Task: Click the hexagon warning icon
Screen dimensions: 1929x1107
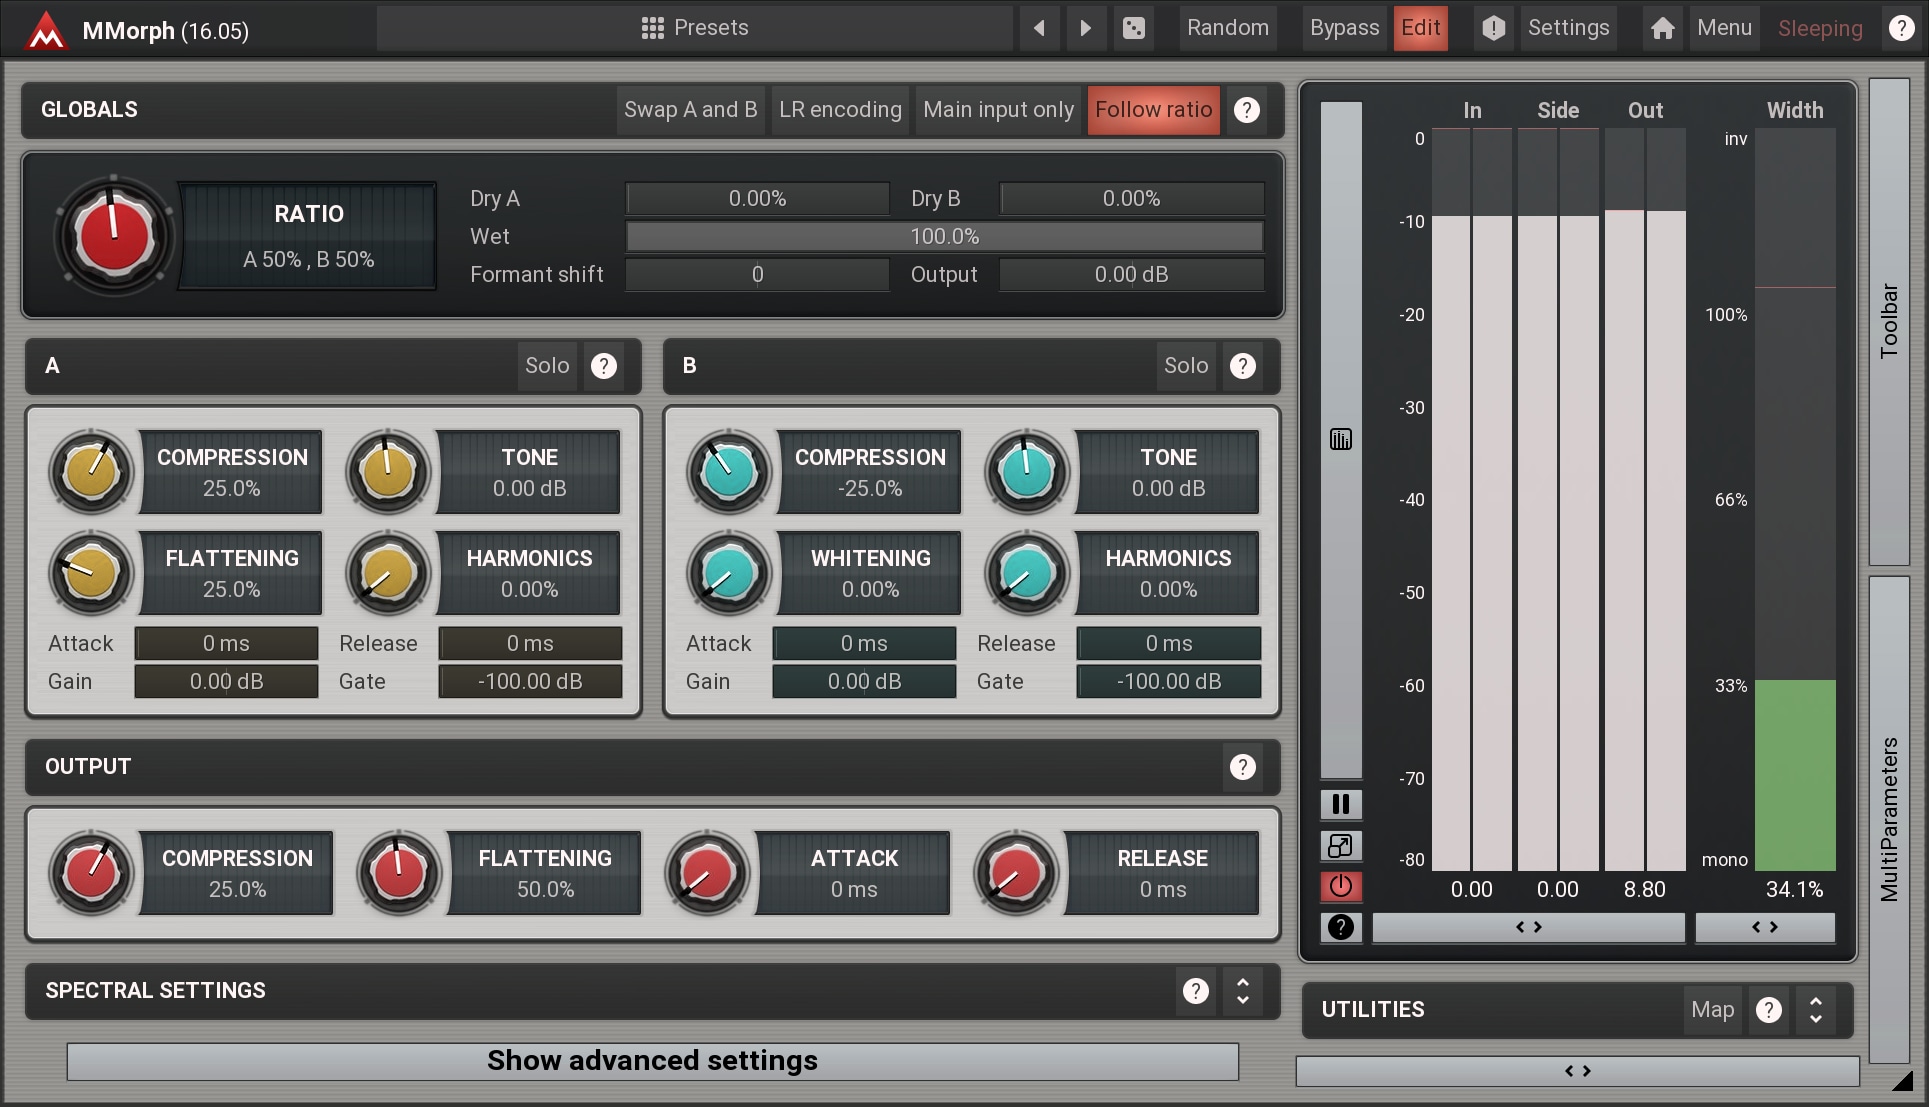Action: [x=1493, y=28]
